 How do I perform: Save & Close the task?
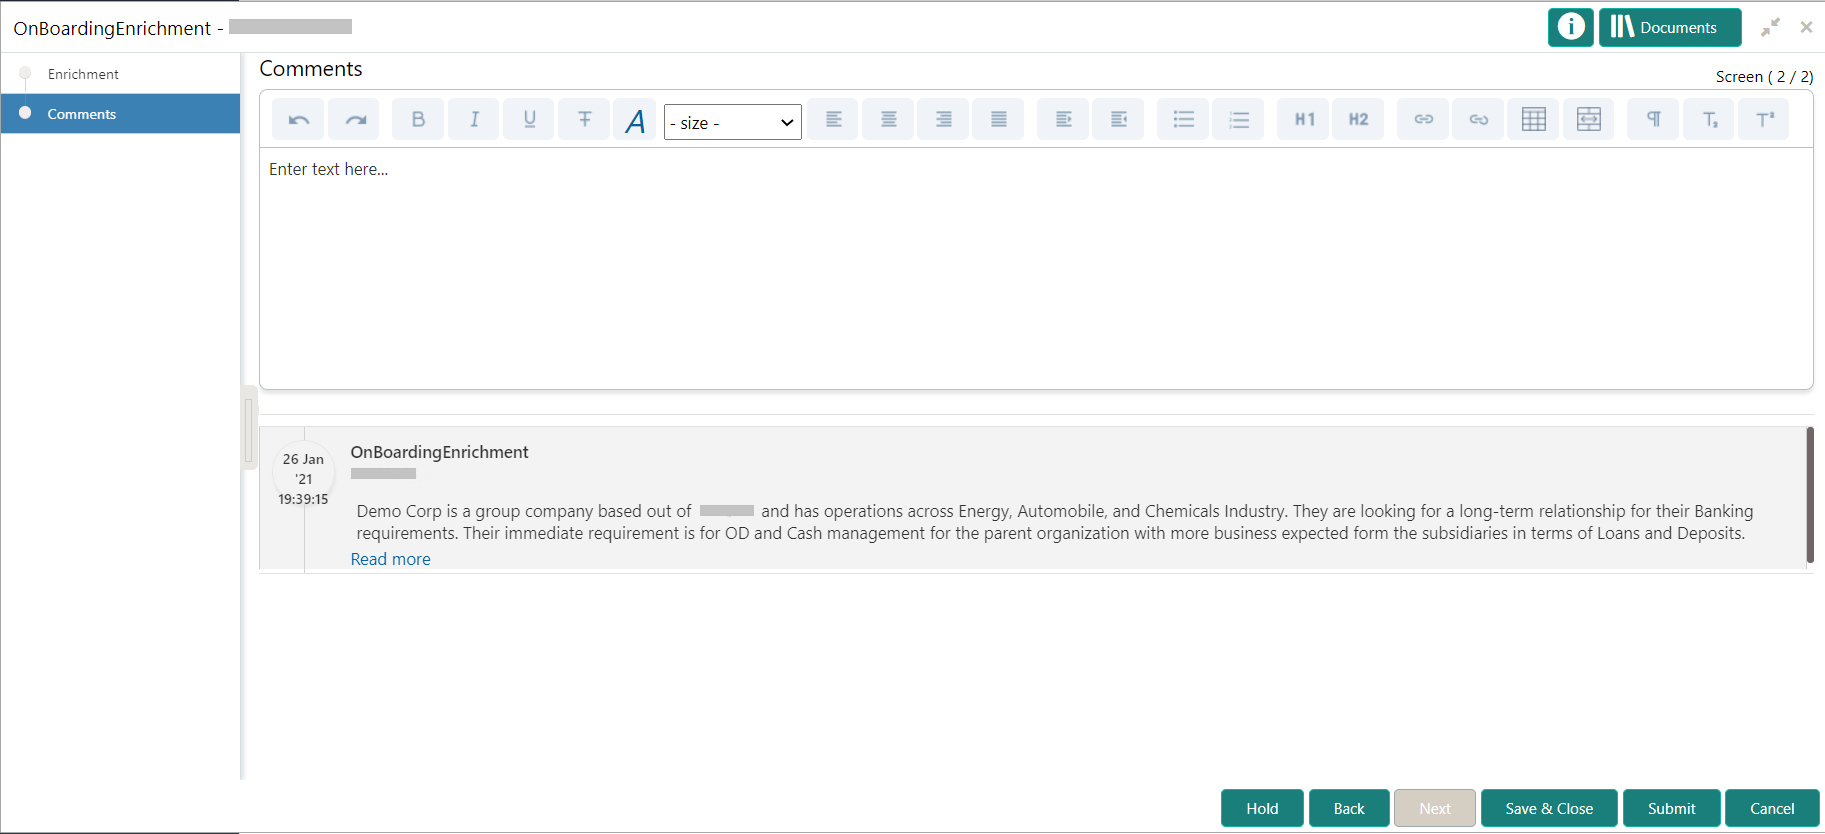coord(1549,808)
